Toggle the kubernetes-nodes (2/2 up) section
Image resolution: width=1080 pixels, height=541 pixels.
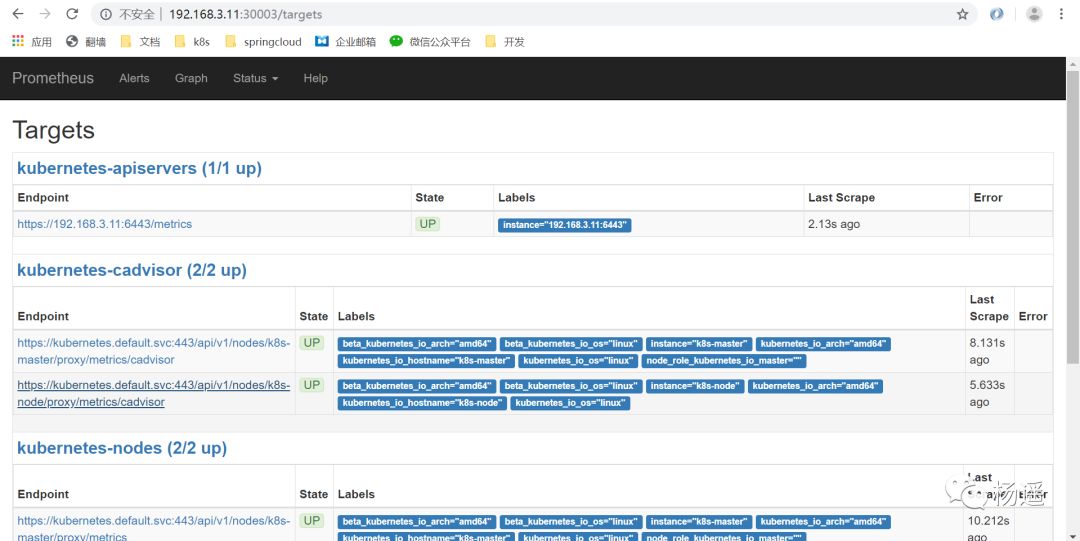122,448
